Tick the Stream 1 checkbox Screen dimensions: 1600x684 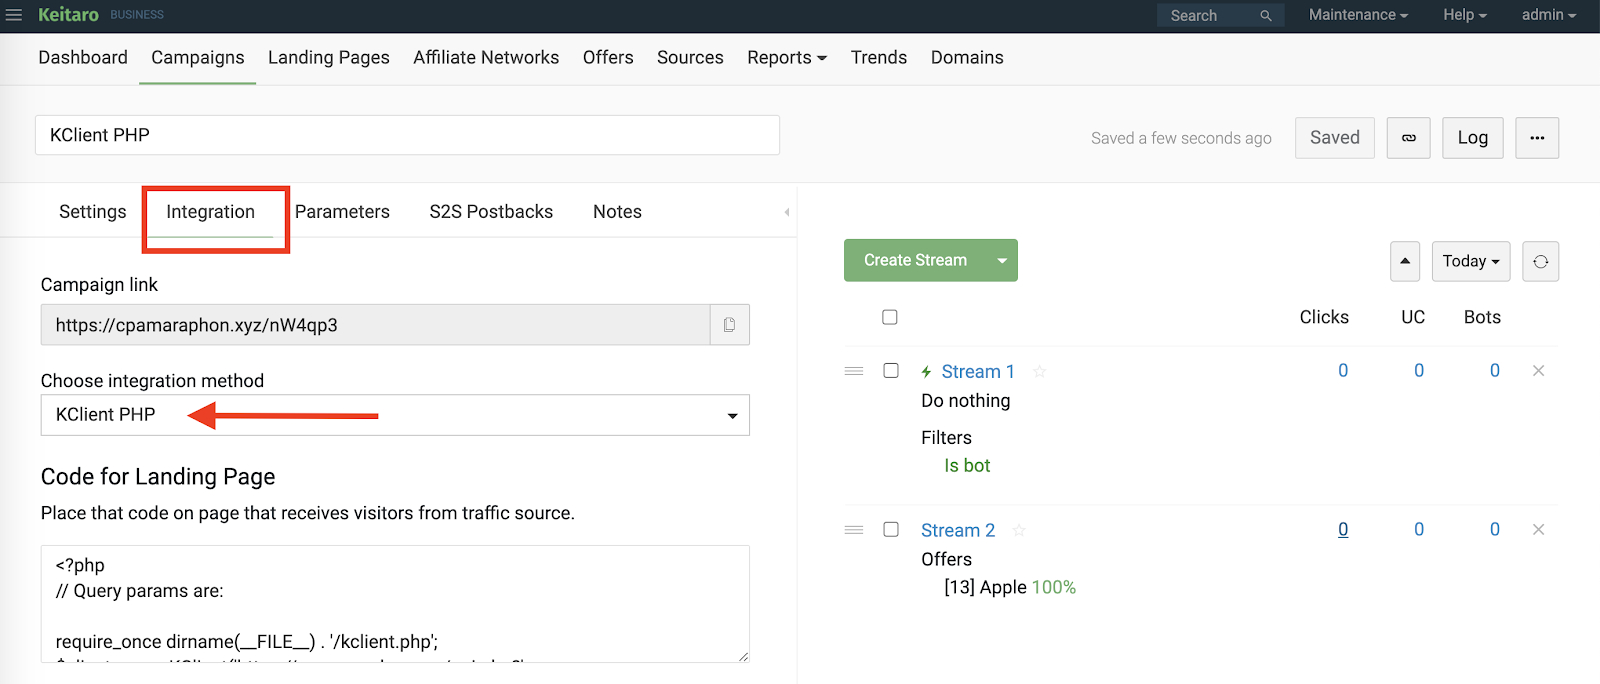891,370
